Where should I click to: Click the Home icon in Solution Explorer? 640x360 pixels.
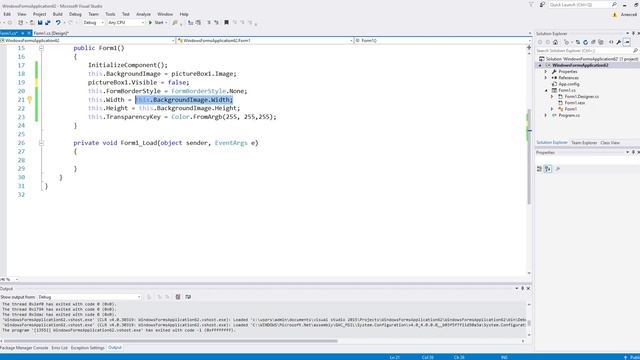[555, 42]
